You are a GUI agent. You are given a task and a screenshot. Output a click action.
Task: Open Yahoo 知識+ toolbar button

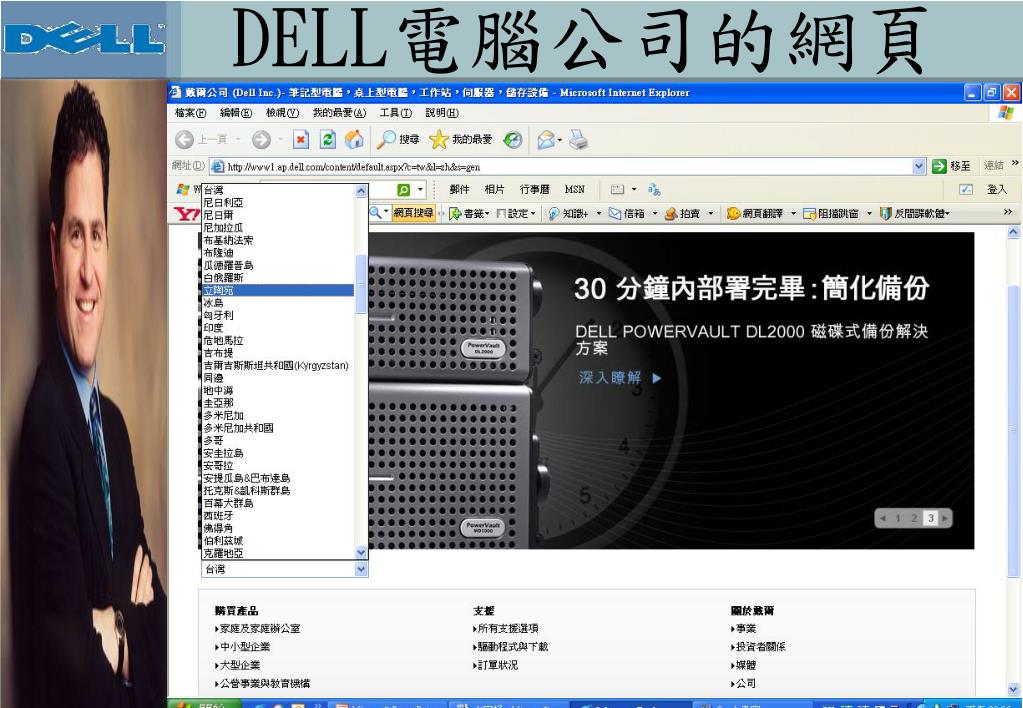568,213
